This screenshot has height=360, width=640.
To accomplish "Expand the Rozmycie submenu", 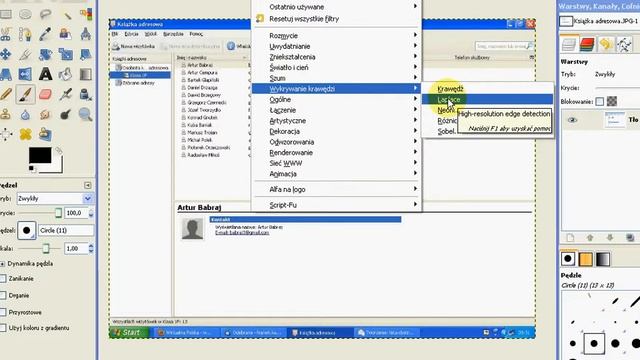I will [336, 36].
